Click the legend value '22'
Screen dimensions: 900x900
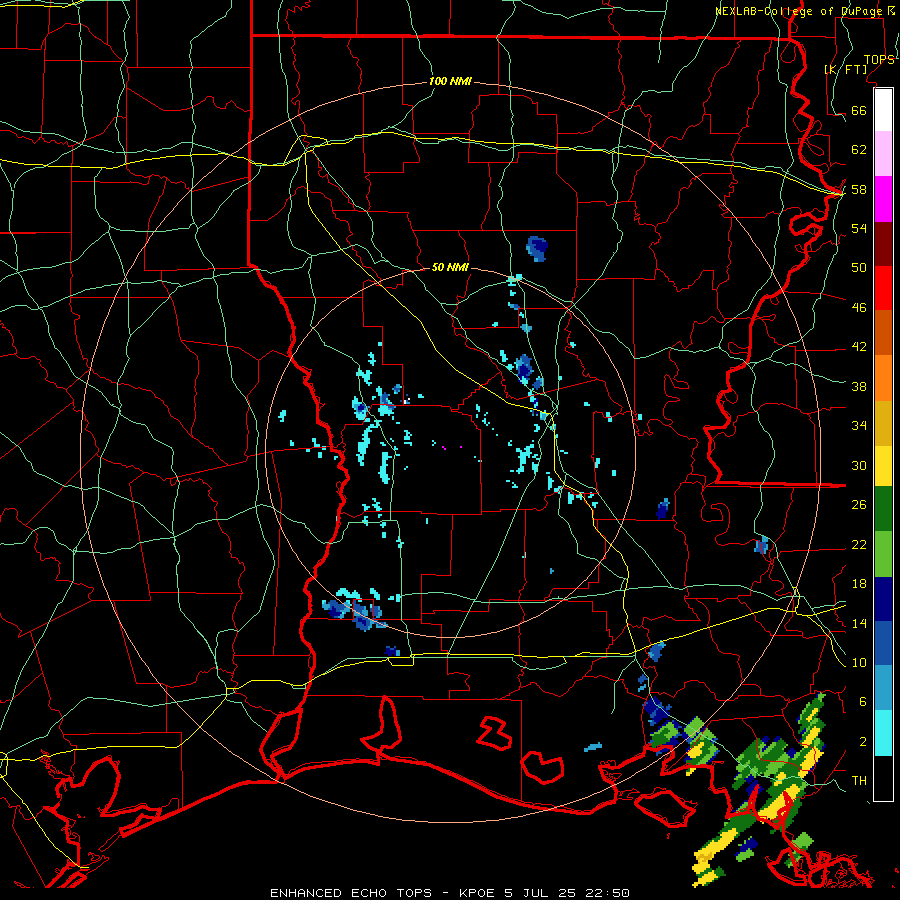coord(859,544)
